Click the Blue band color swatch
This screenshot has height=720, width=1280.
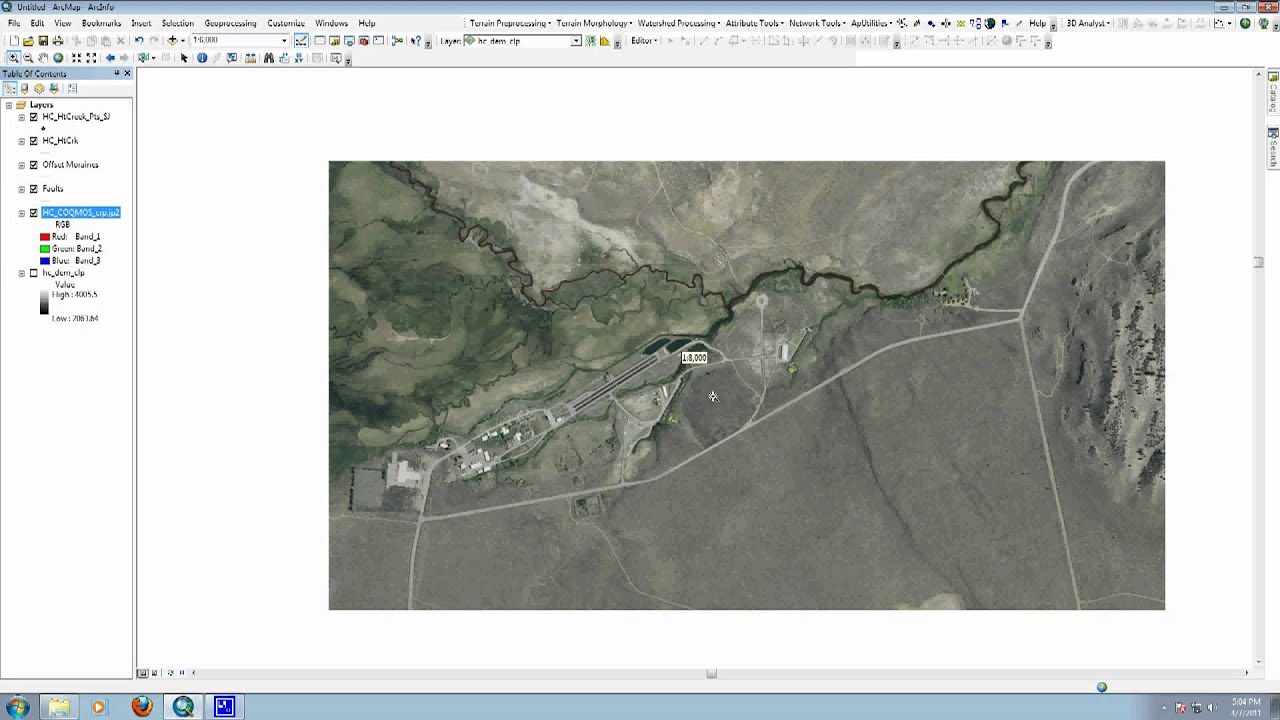point(45,261)
